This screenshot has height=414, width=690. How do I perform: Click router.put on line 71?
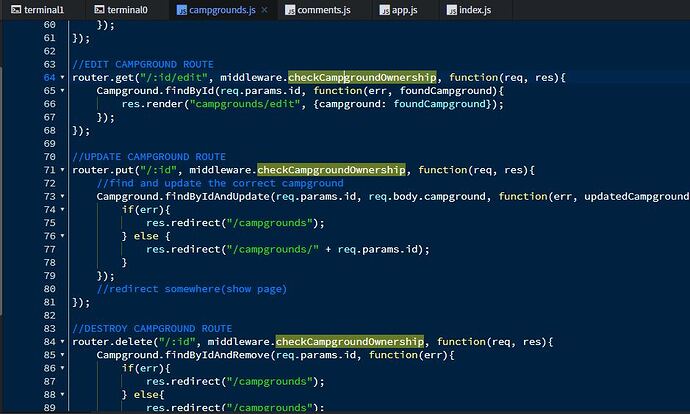[103, 170]
